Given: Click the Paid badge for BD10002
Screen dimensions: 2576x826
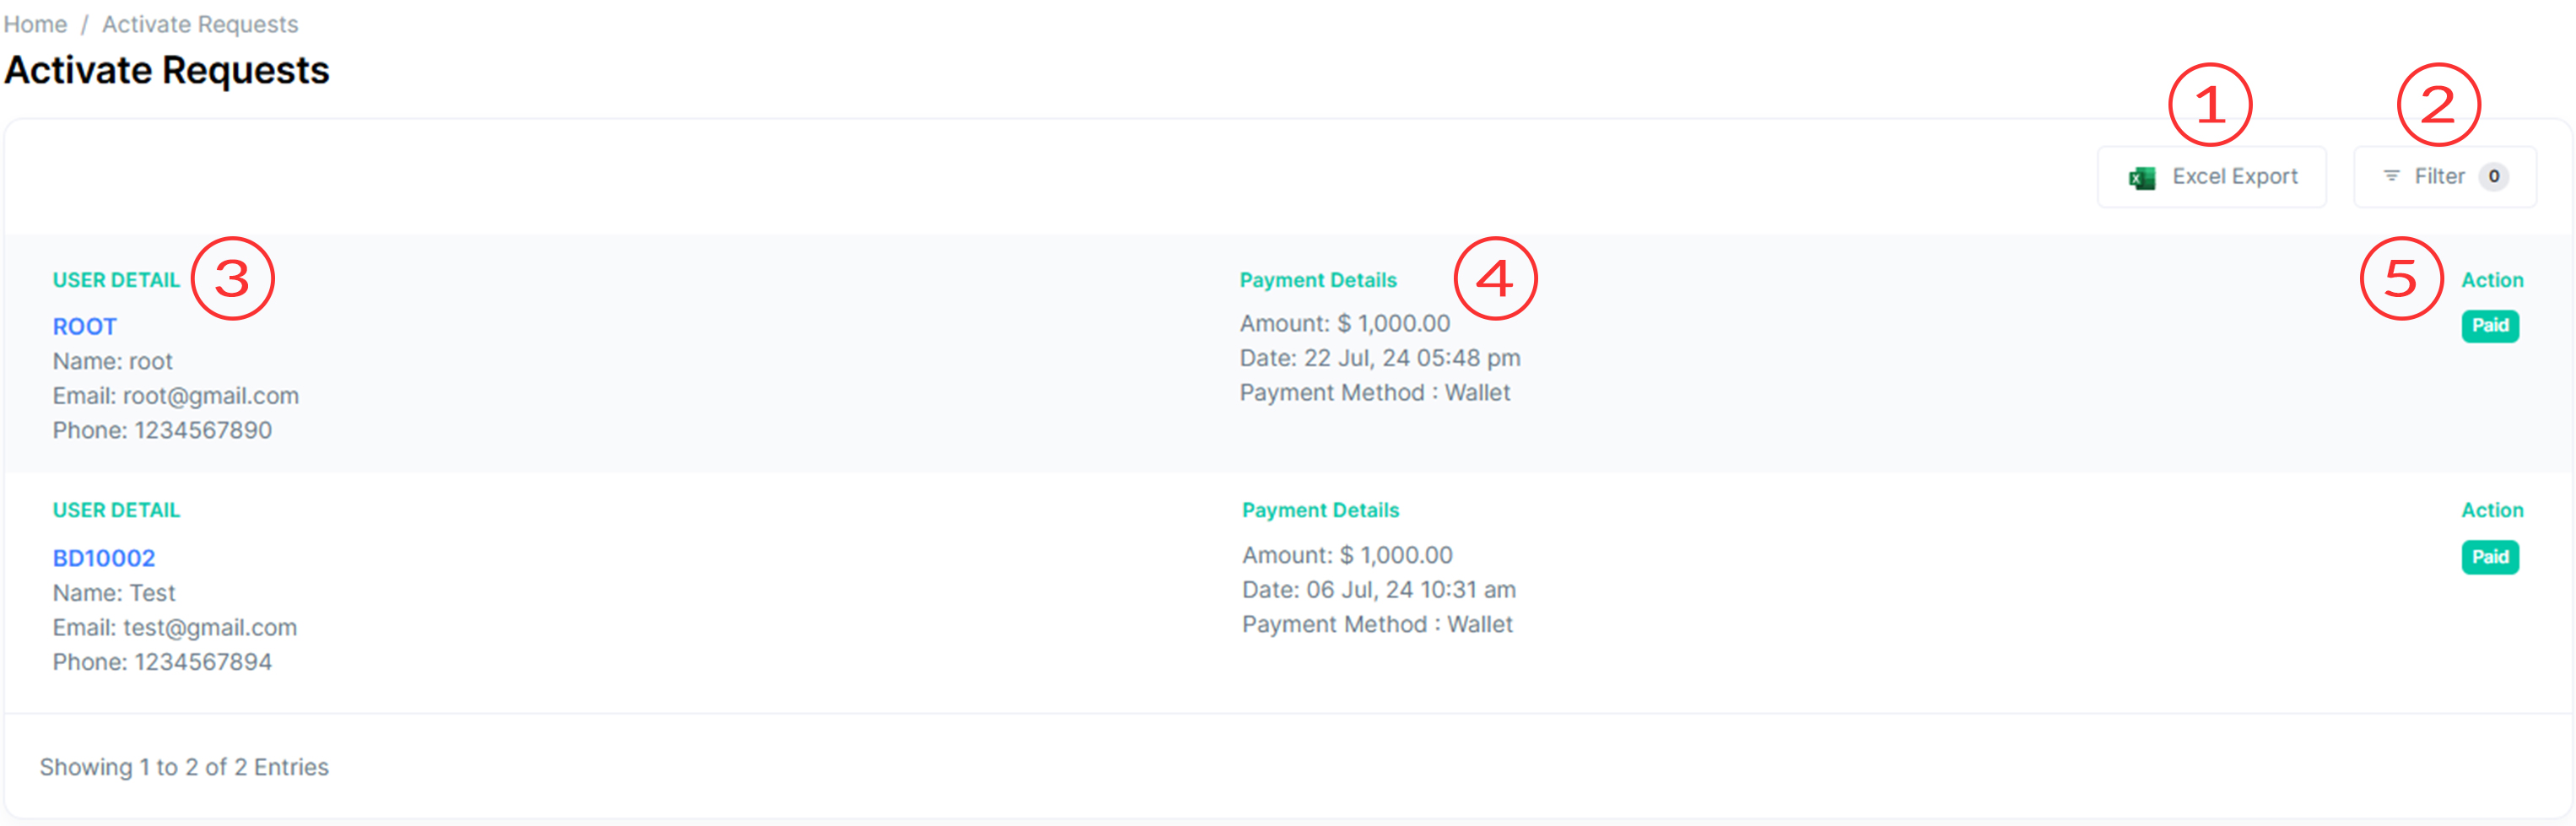Looking at the screenshot, I should [x=2489, y=557].
